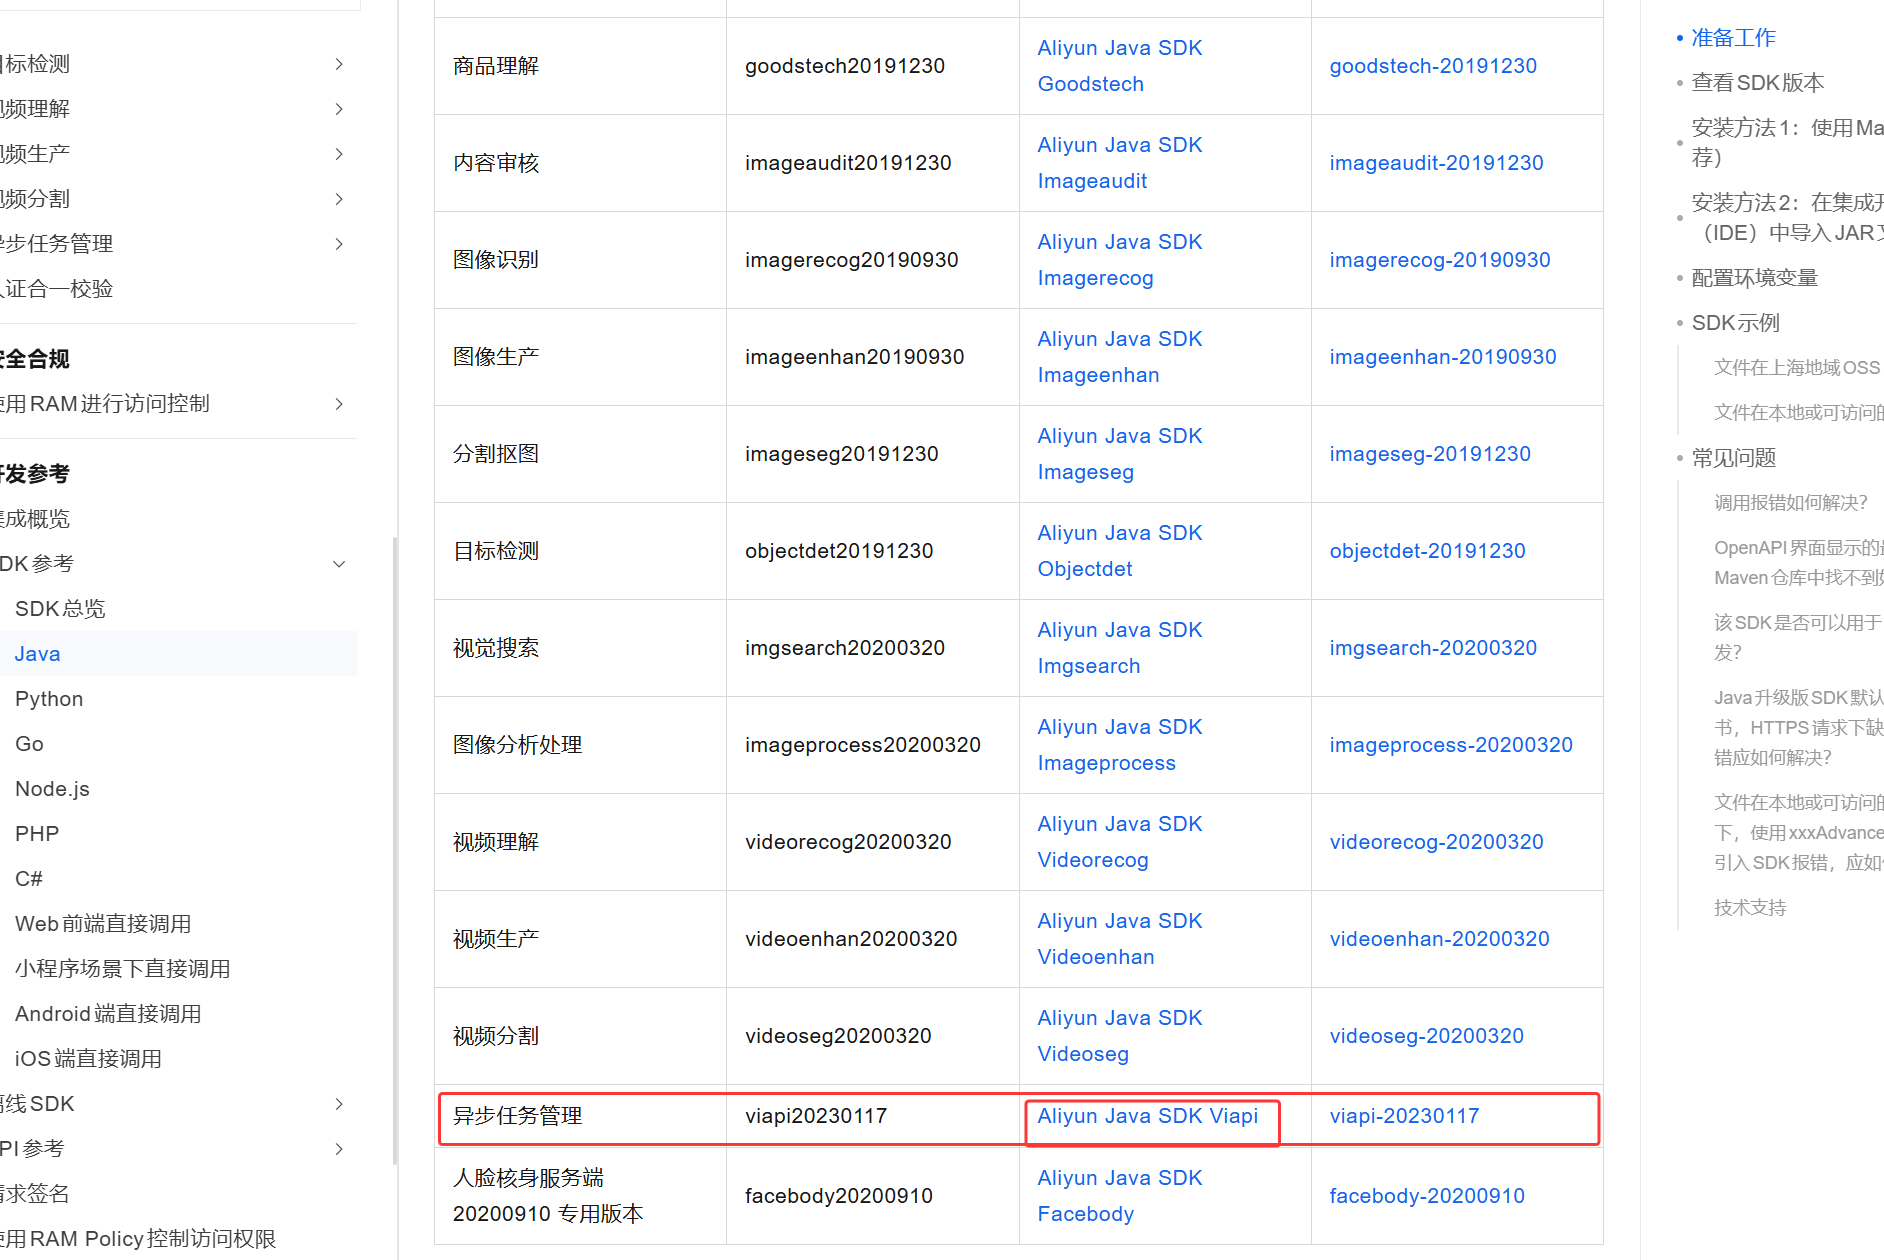Follow the videorecog-20200320 link
1884x1260 pixels.
[x=1436, y=842]
